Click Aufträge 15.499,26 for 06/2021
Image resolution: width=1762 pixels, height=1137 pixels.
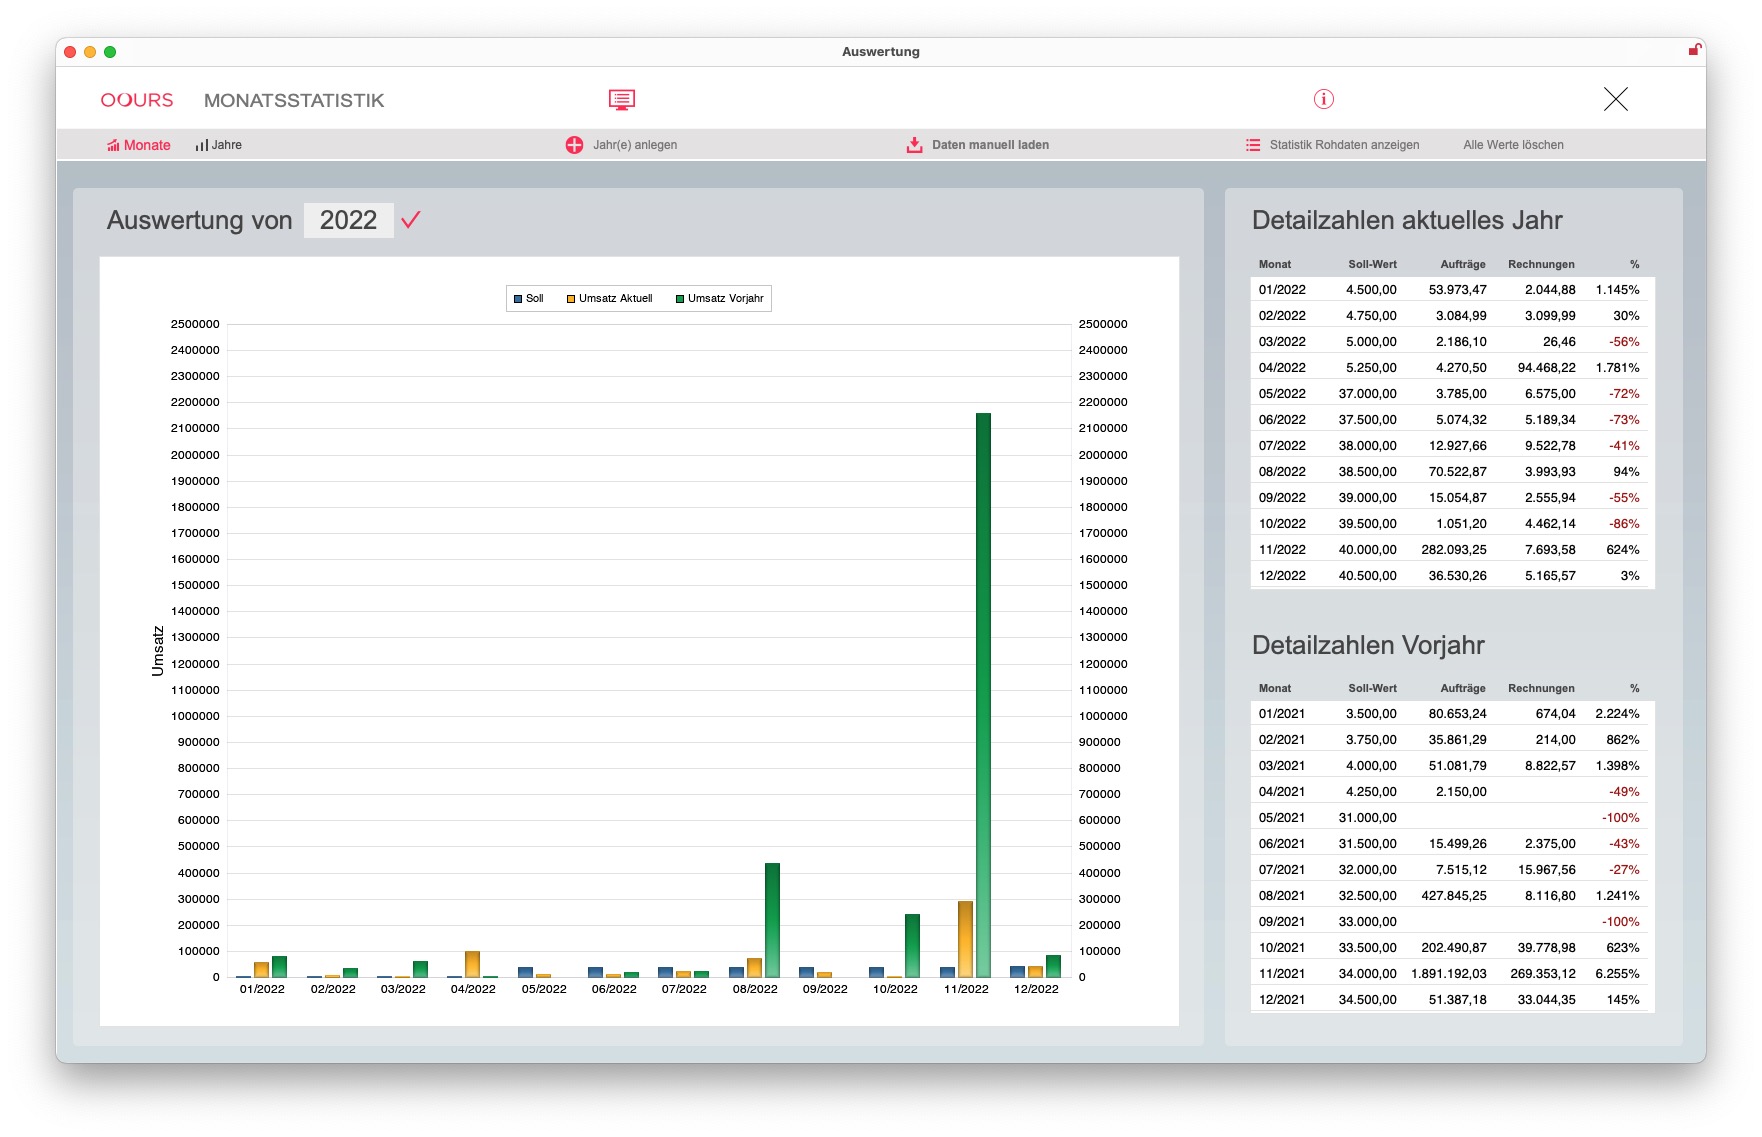tap(1457, 844)
